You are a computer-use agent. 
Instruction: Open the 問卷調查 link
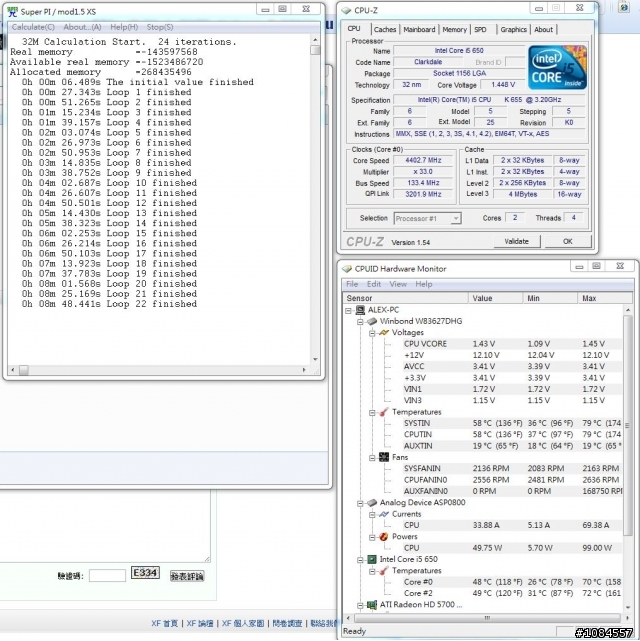[287, 623]
